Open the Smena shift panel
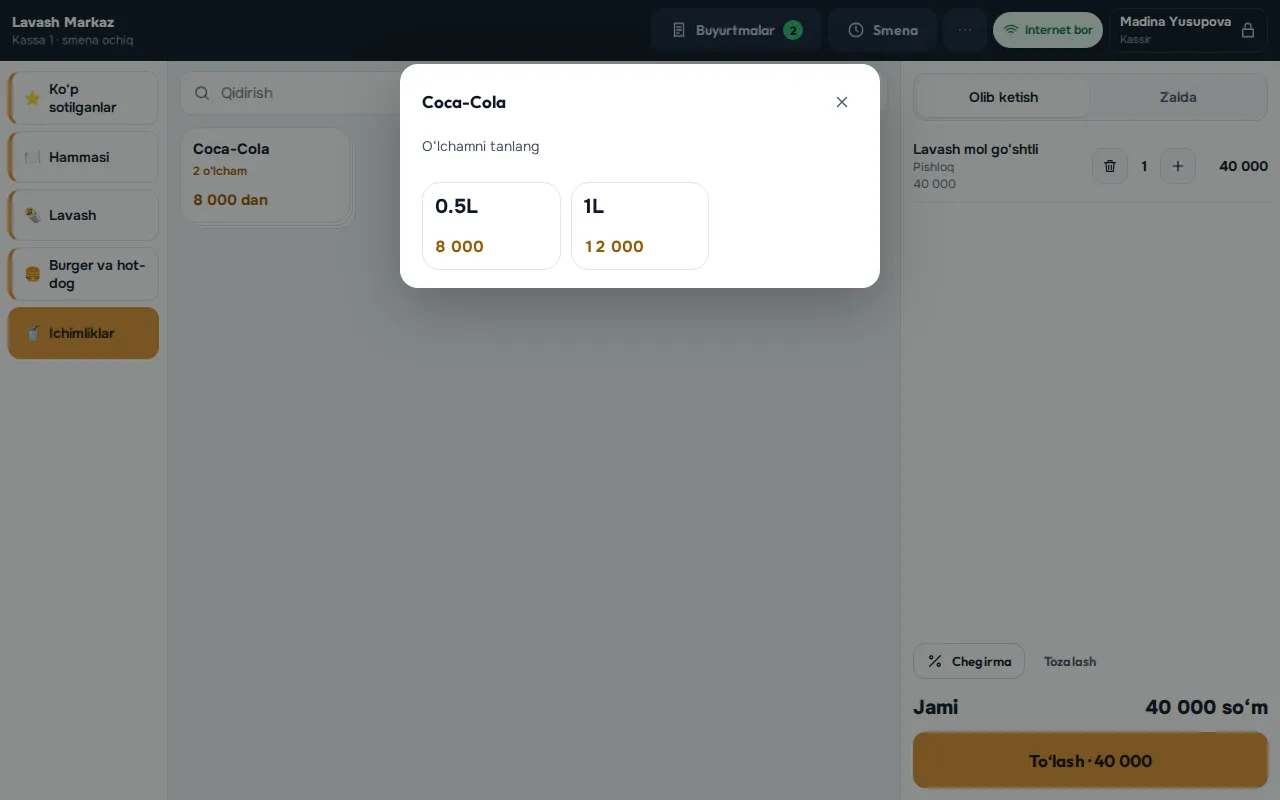The image size is (1280, 800). click(882, 30)
